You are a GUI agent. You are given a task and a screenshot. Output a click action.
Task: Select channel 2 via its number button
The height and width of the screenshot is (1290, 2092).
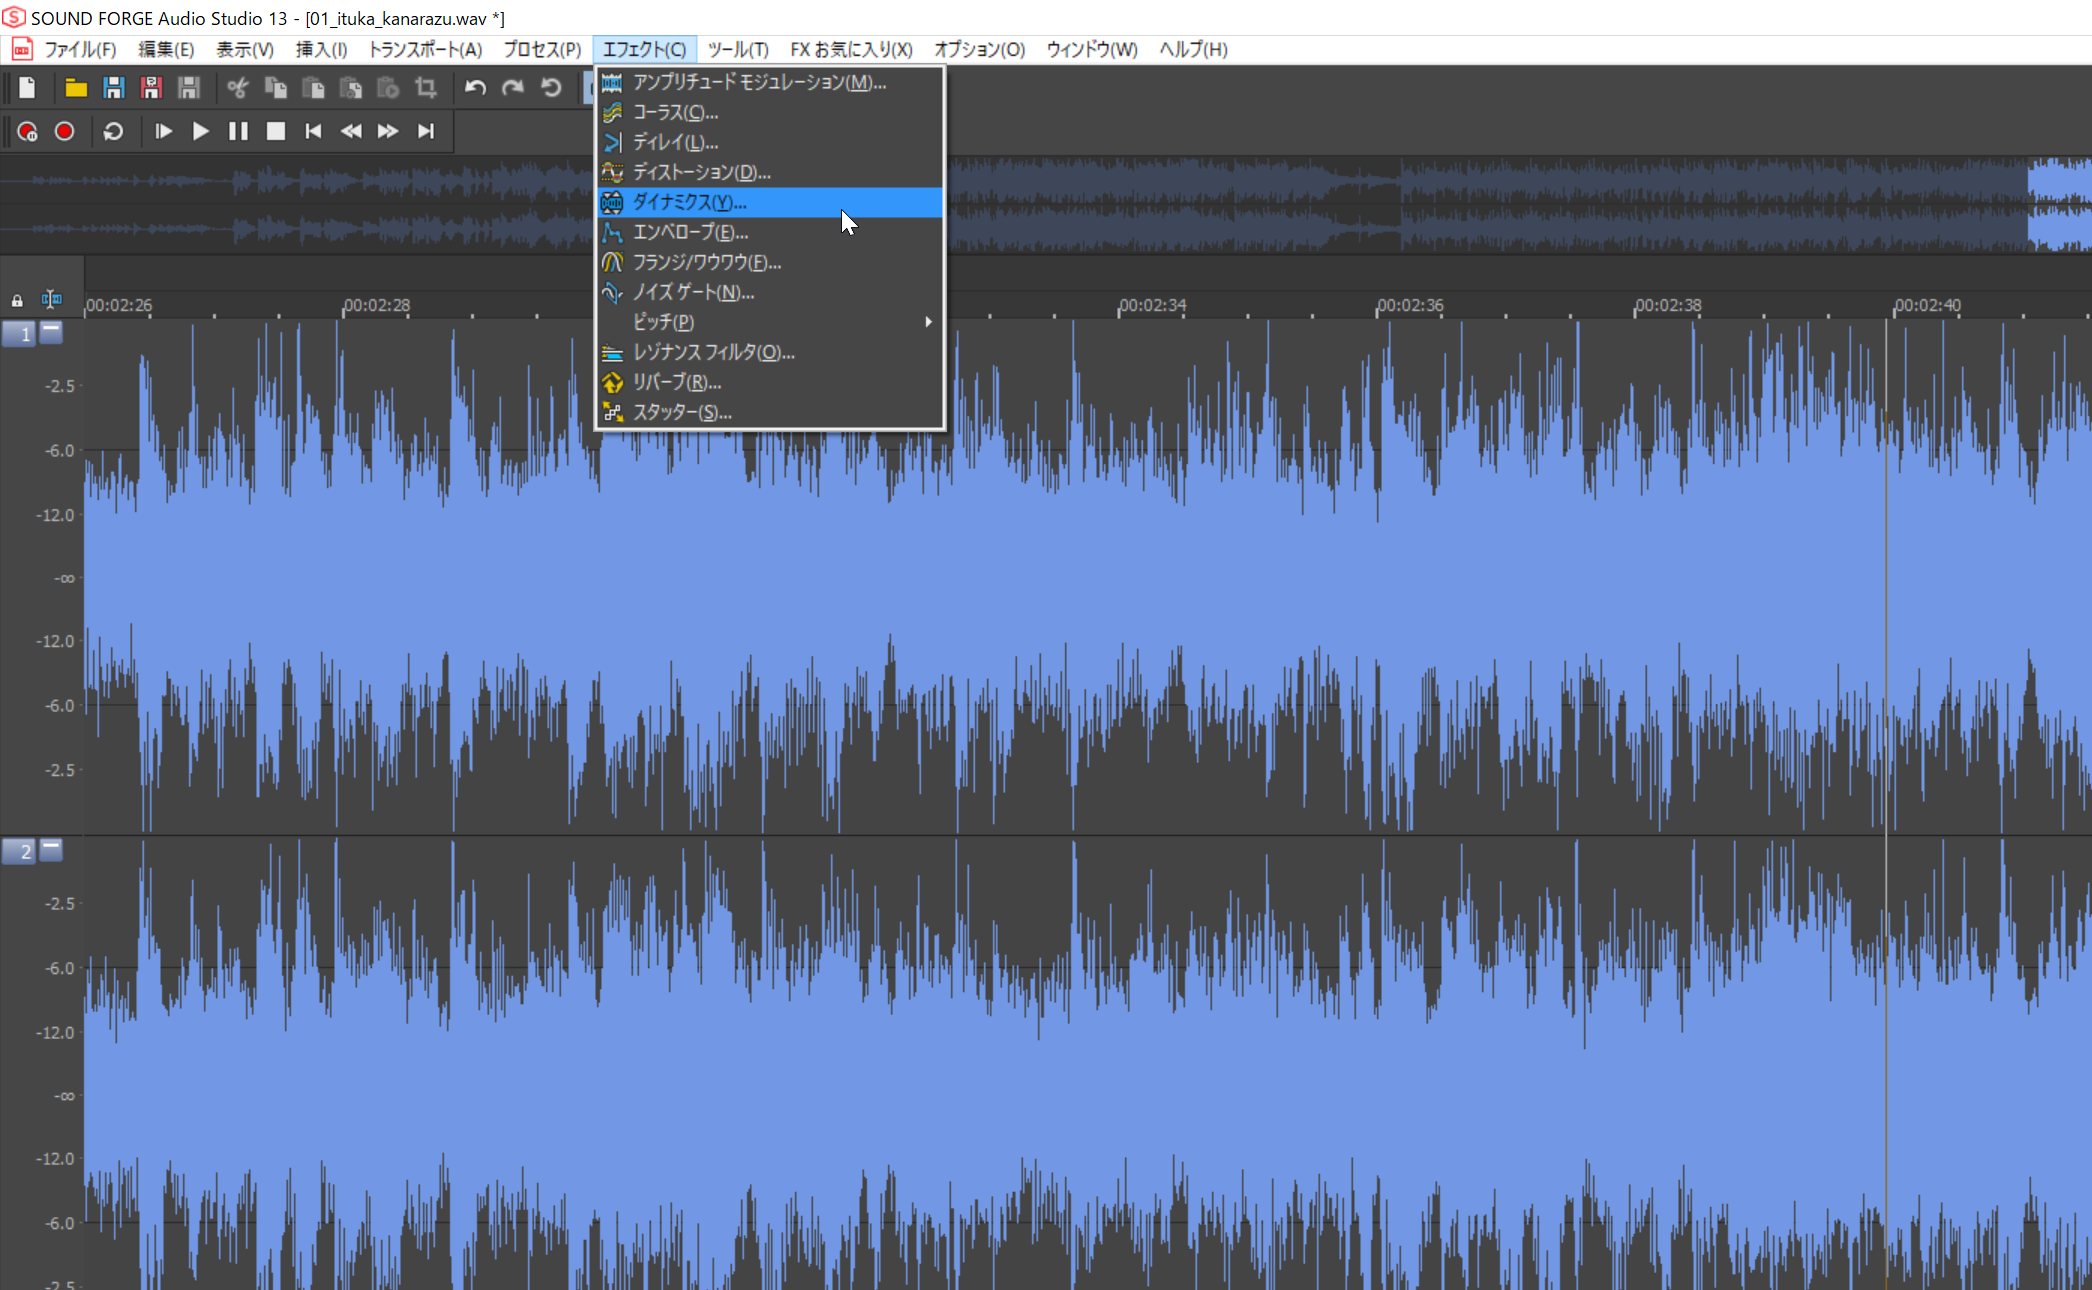(x=19, y=852)
